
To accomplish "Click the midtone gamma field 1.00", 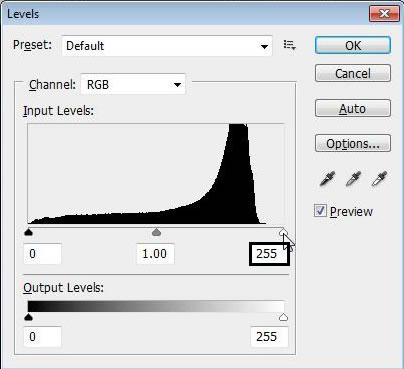I will point(155,254).
